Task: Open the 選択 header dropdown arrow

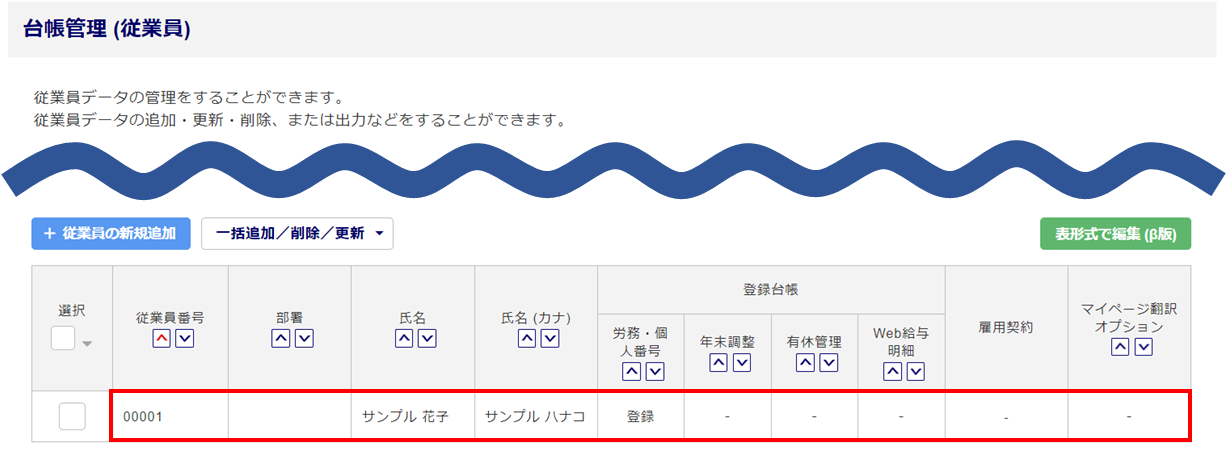Action: point(87,344)
